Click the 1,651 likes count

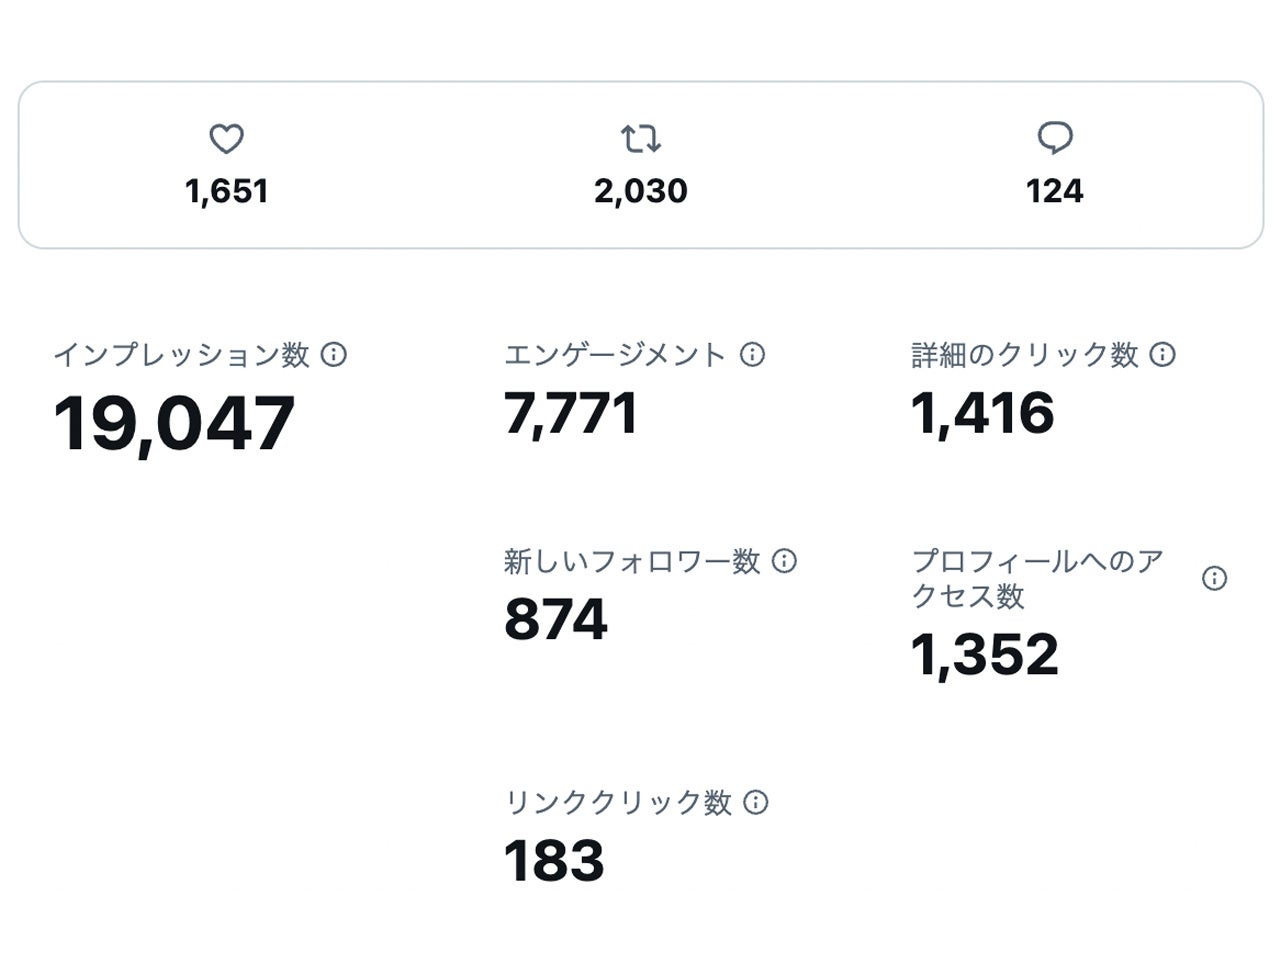point(227,191)
